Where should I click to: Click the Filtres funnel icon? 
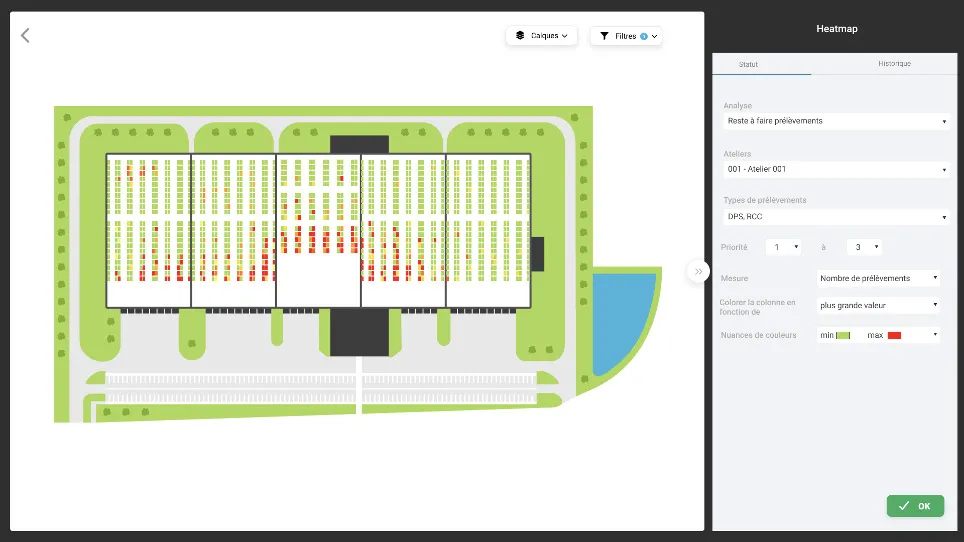coord(604,36)
